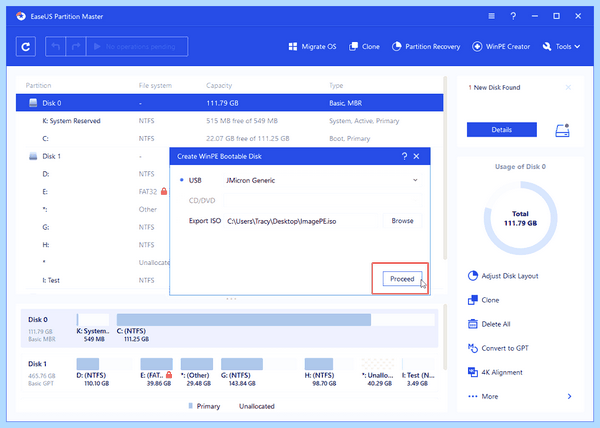
Task: Click the File system column header
Action: [x=155, y=85]
